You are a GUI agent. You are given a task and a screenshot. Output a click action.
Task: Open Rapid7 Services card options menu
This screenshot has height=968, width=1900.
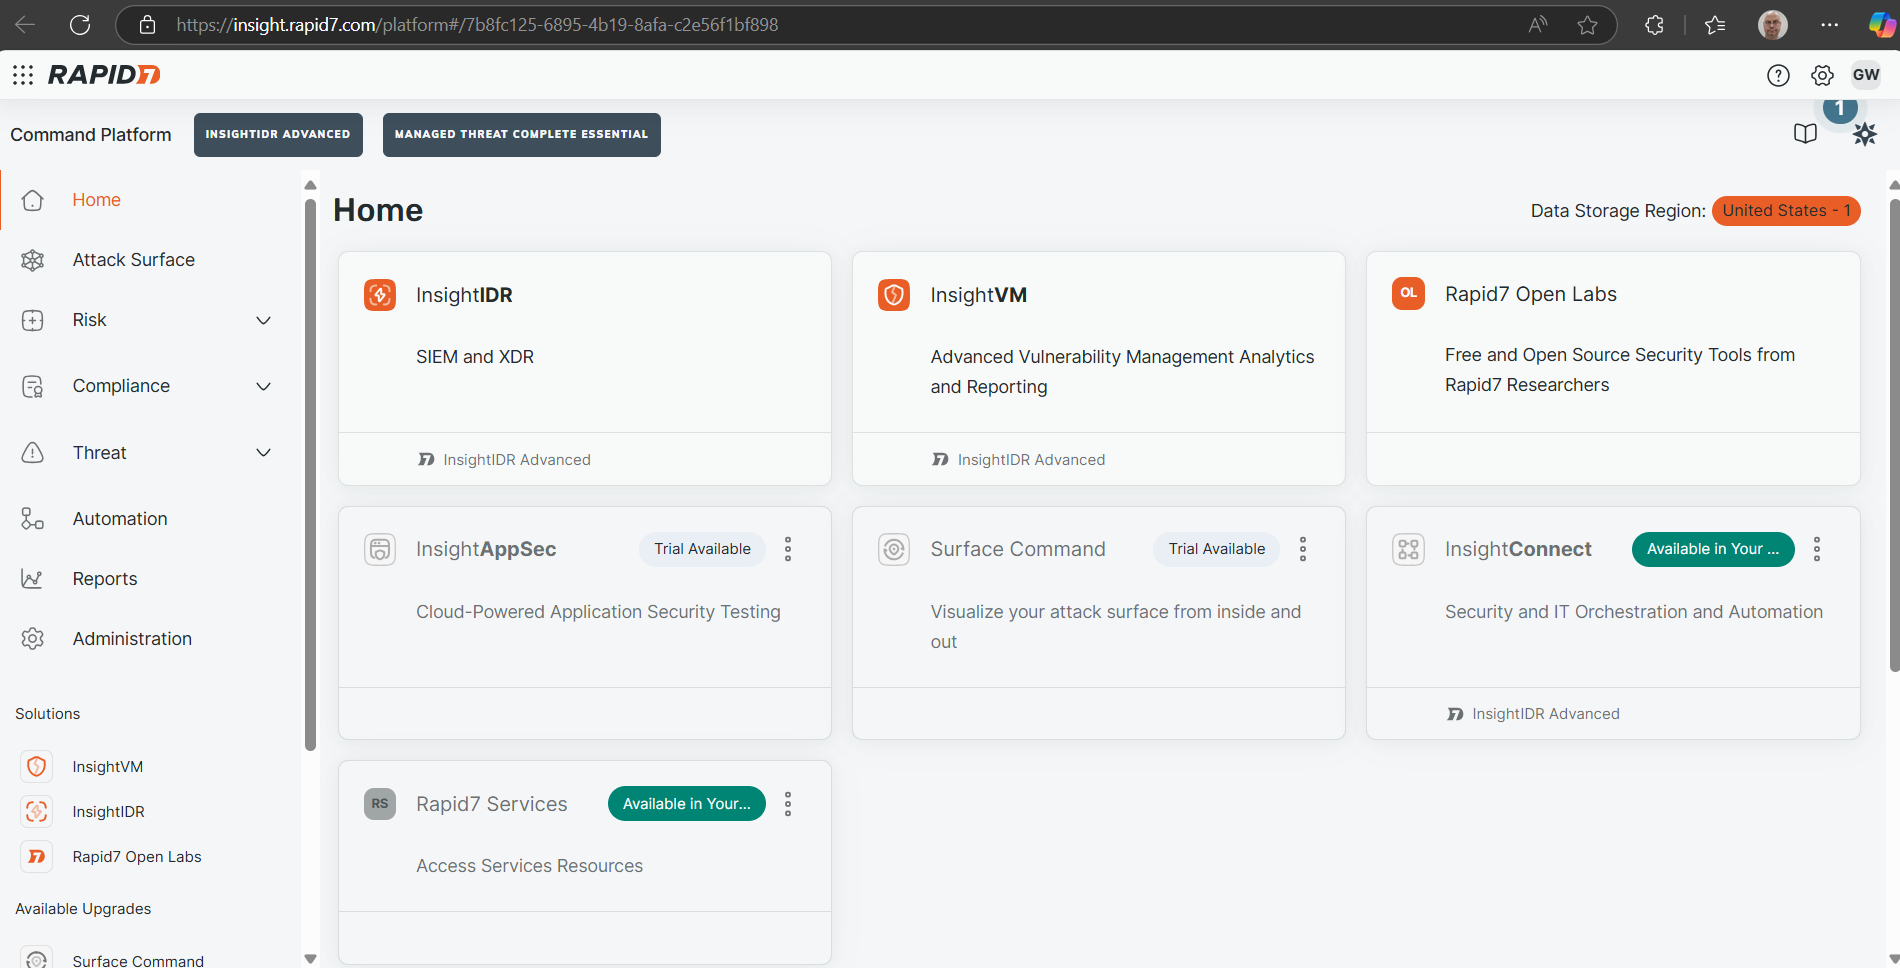click(x=788, y=804)
